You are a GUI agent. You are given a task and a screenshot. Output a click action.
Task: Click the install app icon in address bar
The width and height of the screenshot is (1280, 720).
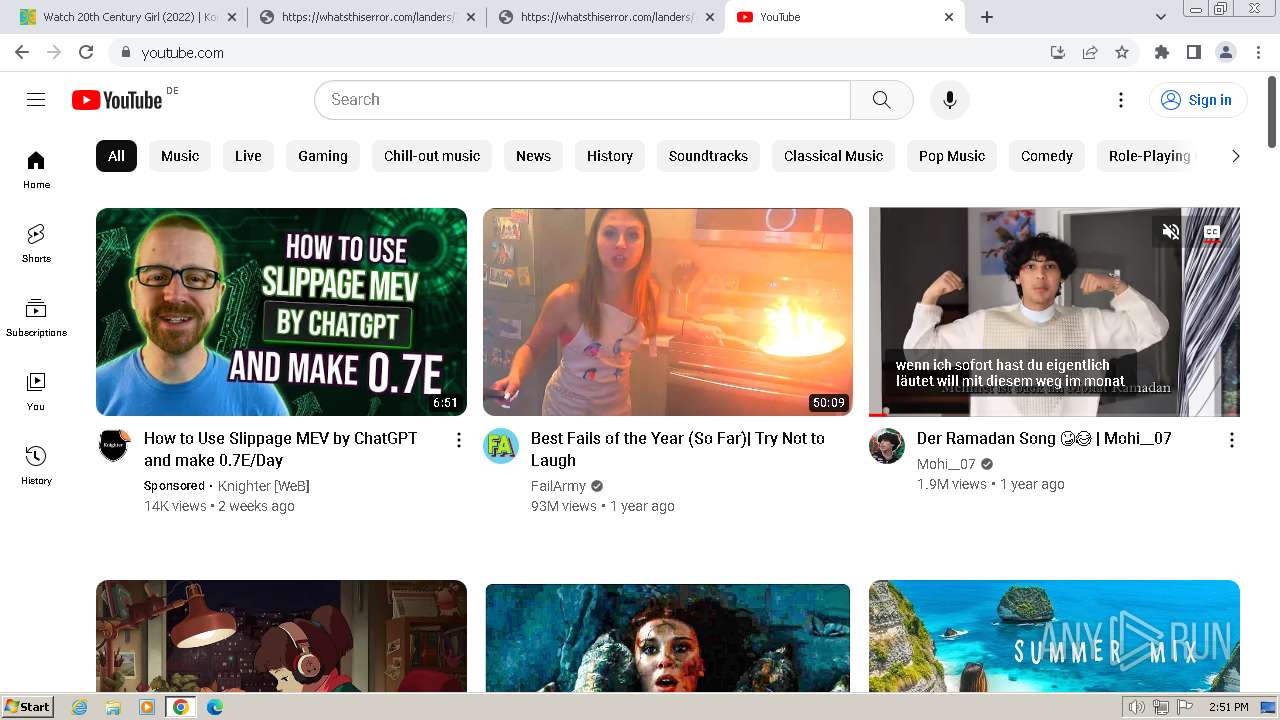(x=1057, y=52)
